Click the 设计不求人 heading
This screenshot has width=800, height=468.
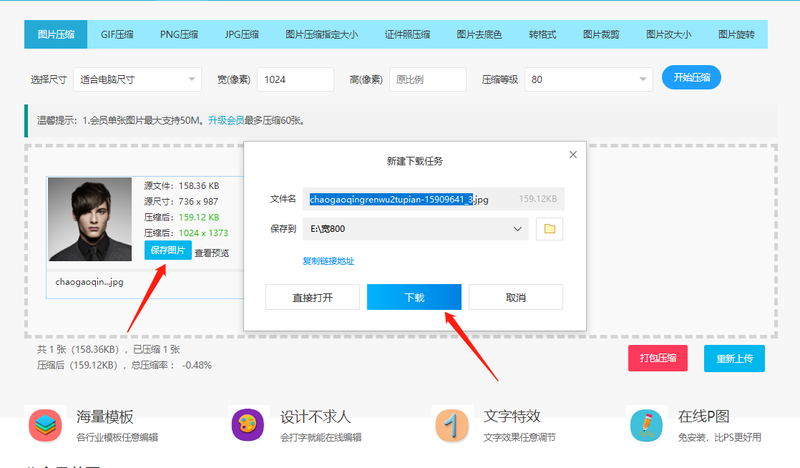pyautogui.click(x=315, y=417)
